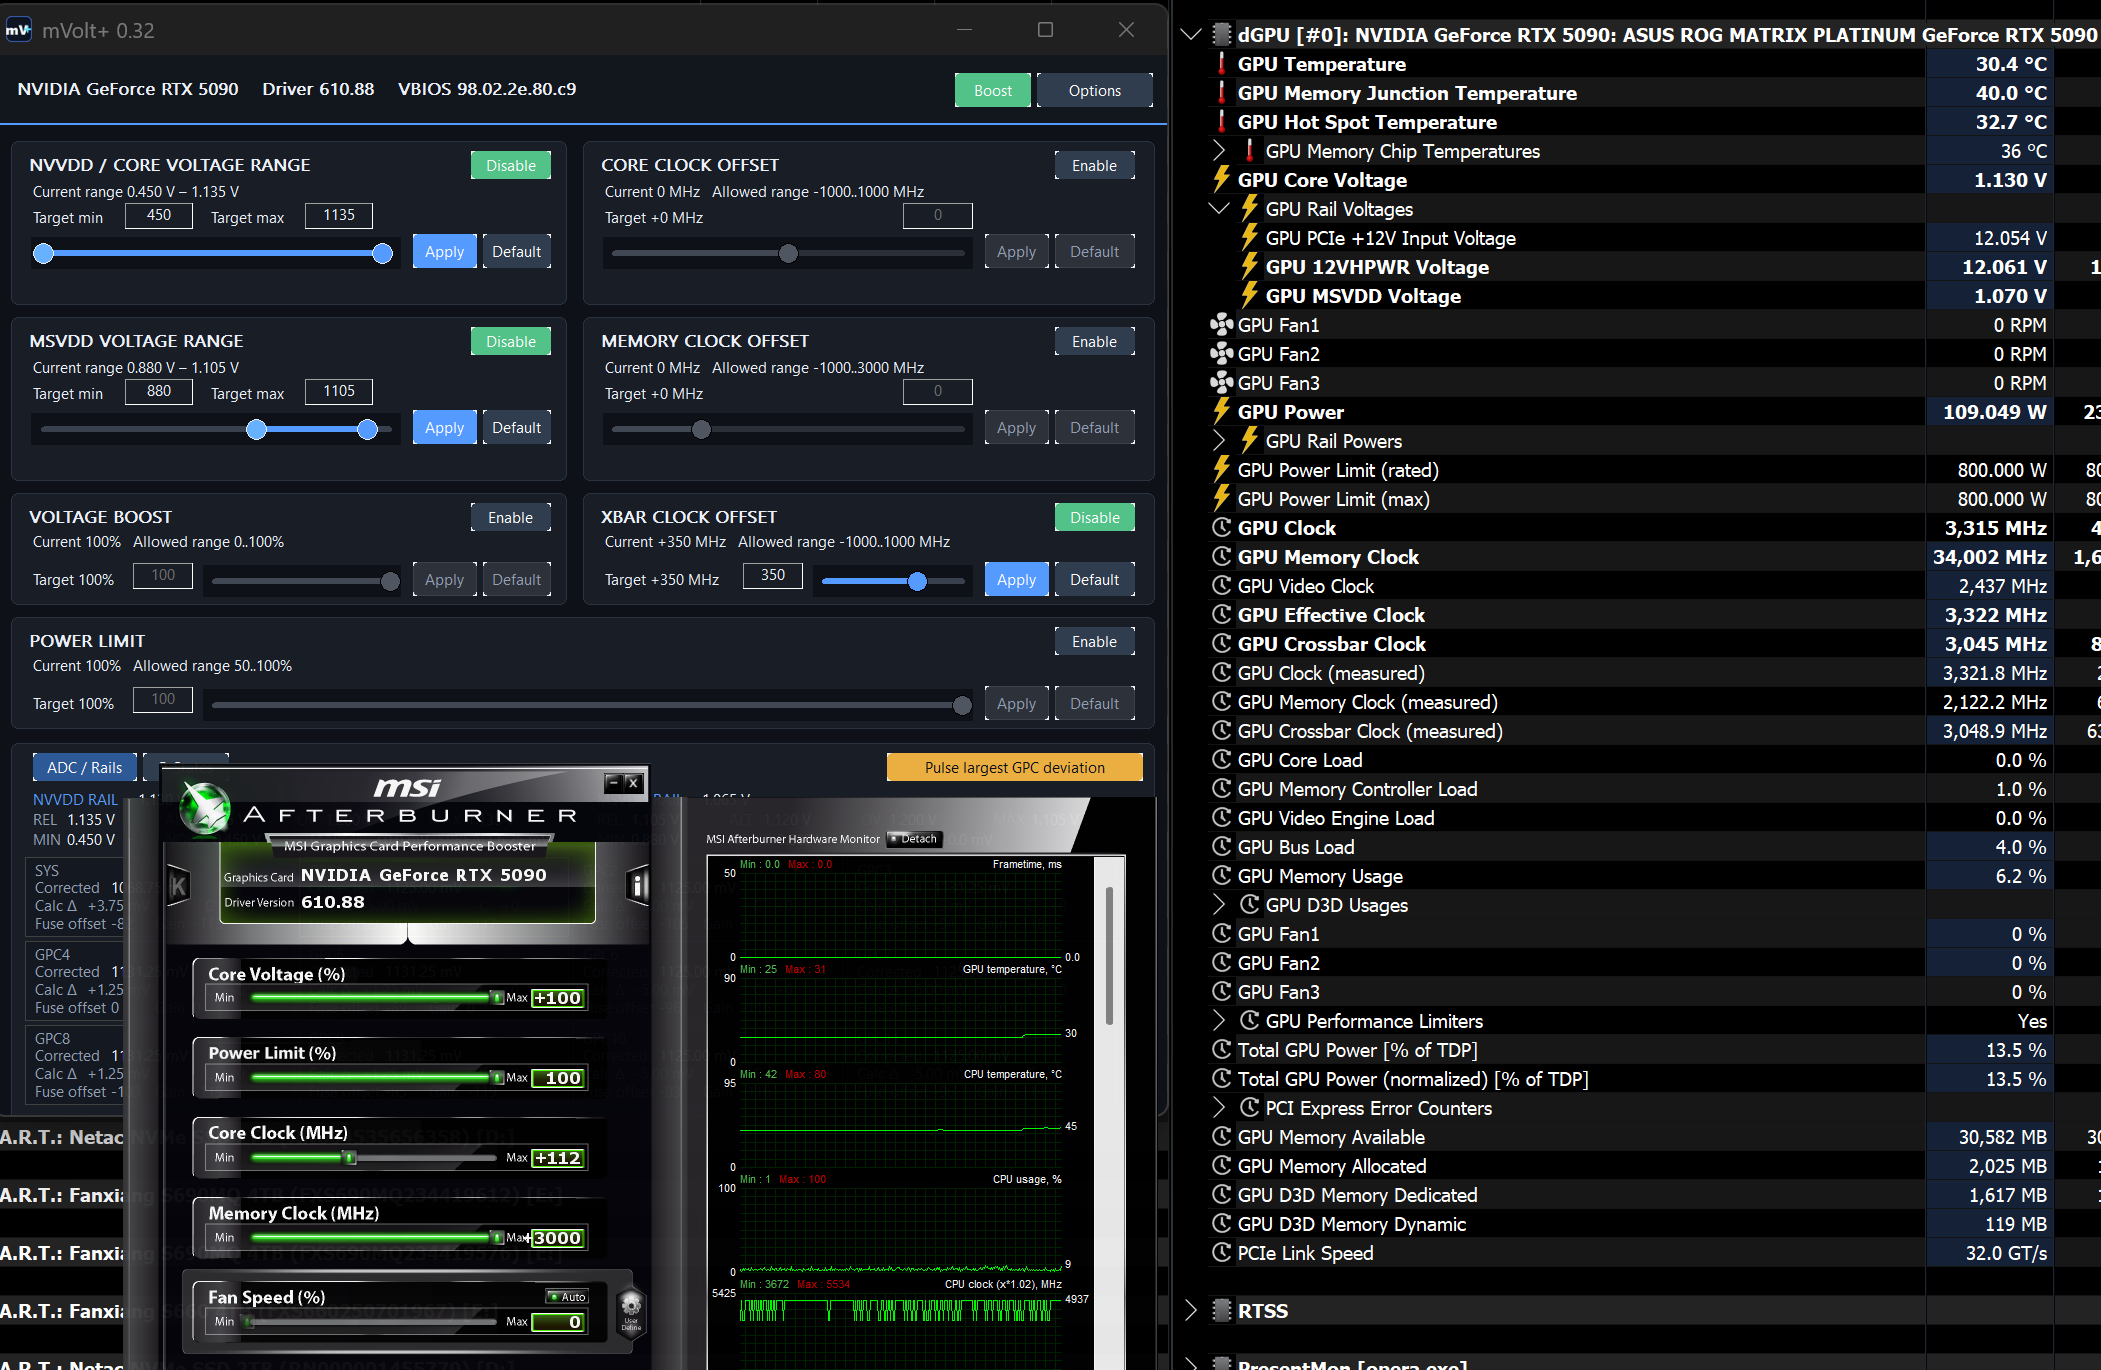Click the GPU Fan3 RPM fan icon
Image resolution: width=2101 pixels, height=1370 pixels.
tap(1221, 383)
